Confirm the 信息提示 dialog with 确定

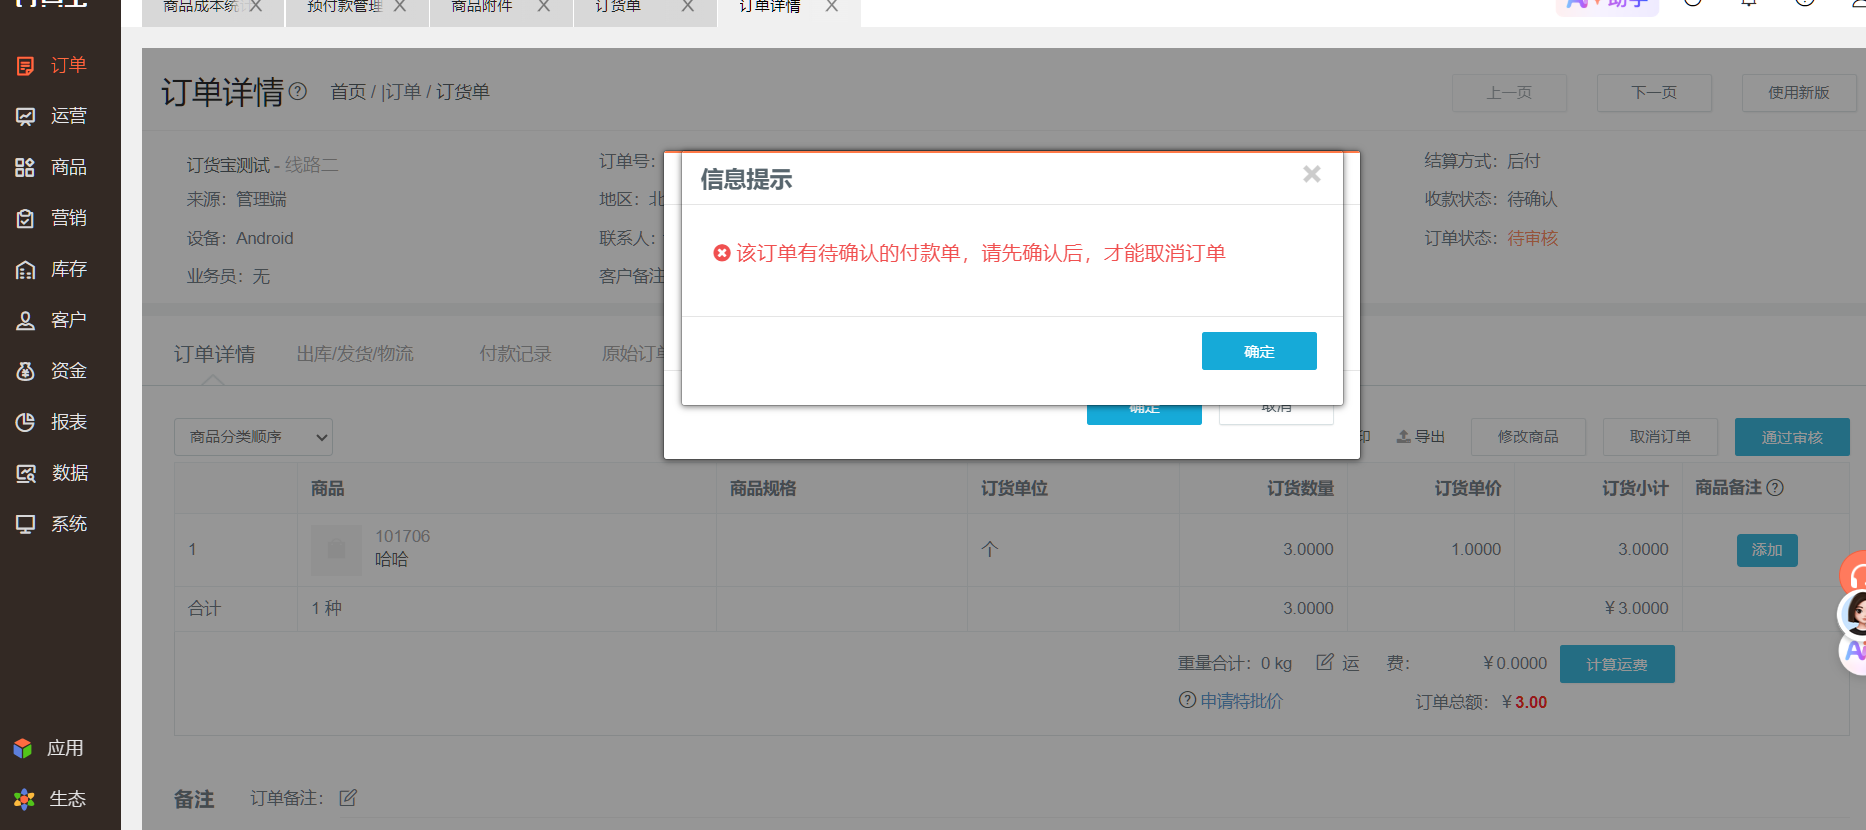pos(1259,351)
